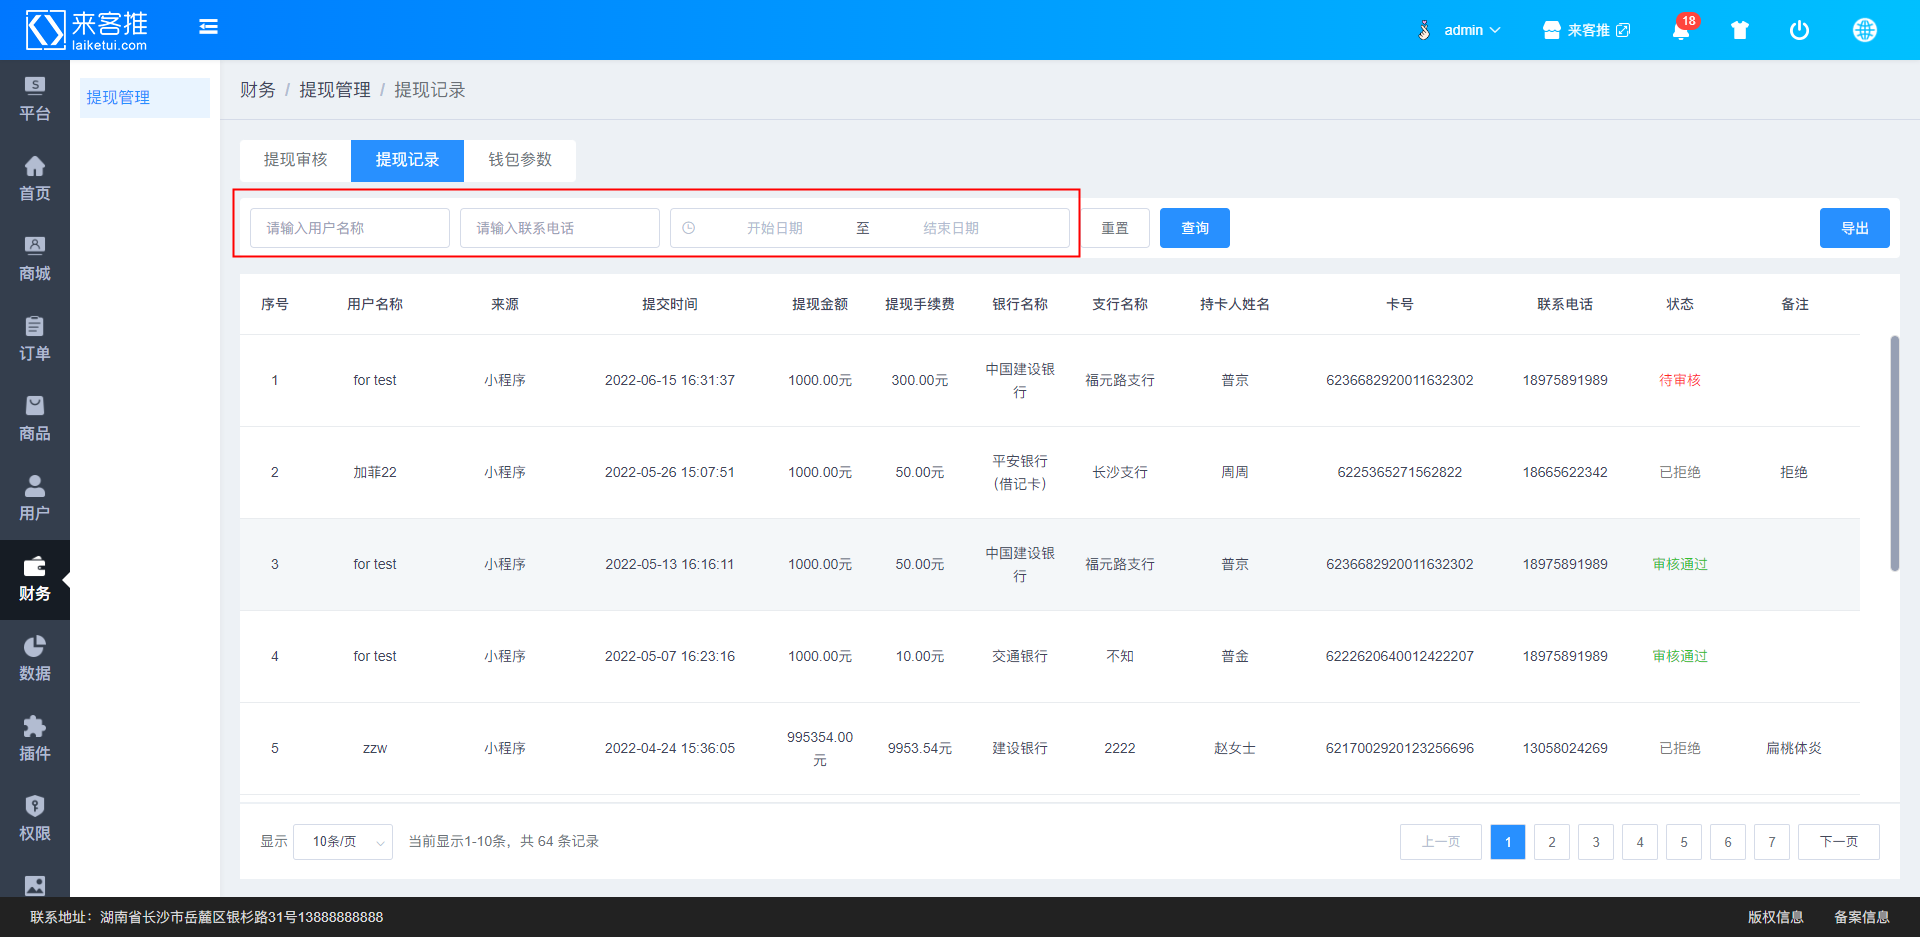Select 提现管理 submenu item
The height and width of the screenshot is (937, 1920).
click(x=145, y=97)
